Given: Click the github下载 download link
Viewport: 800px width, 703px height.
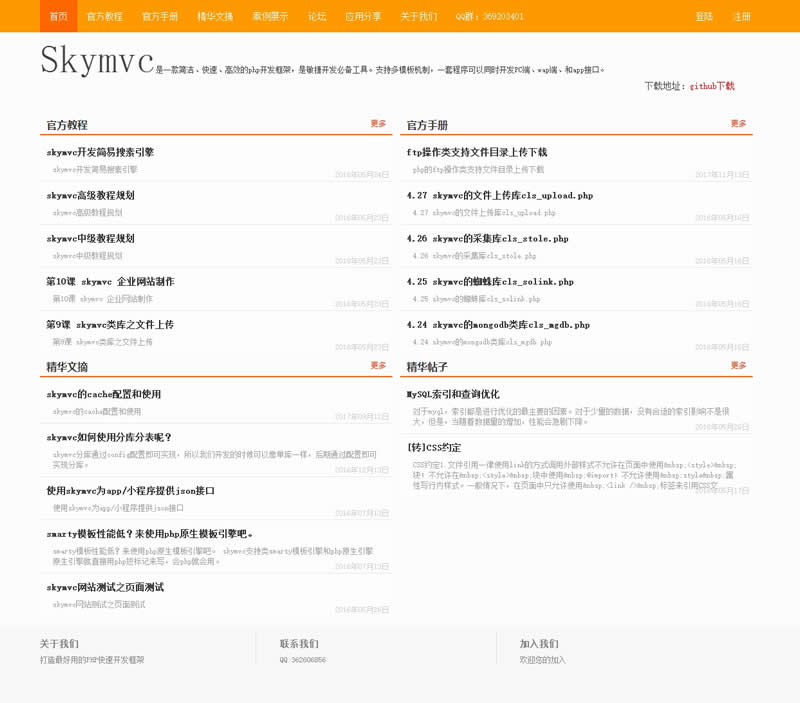Looking at the screenshot, I should point(712,86).
